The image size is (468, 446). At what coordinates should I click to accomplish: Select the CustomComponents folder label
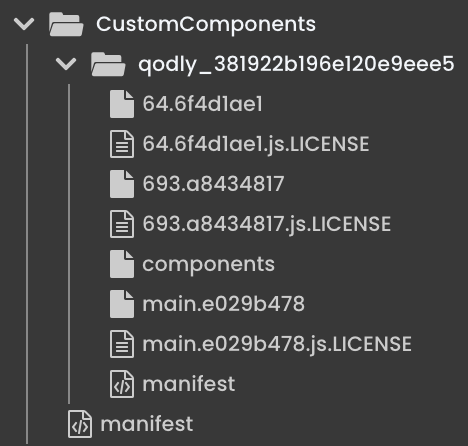[206, 25]
